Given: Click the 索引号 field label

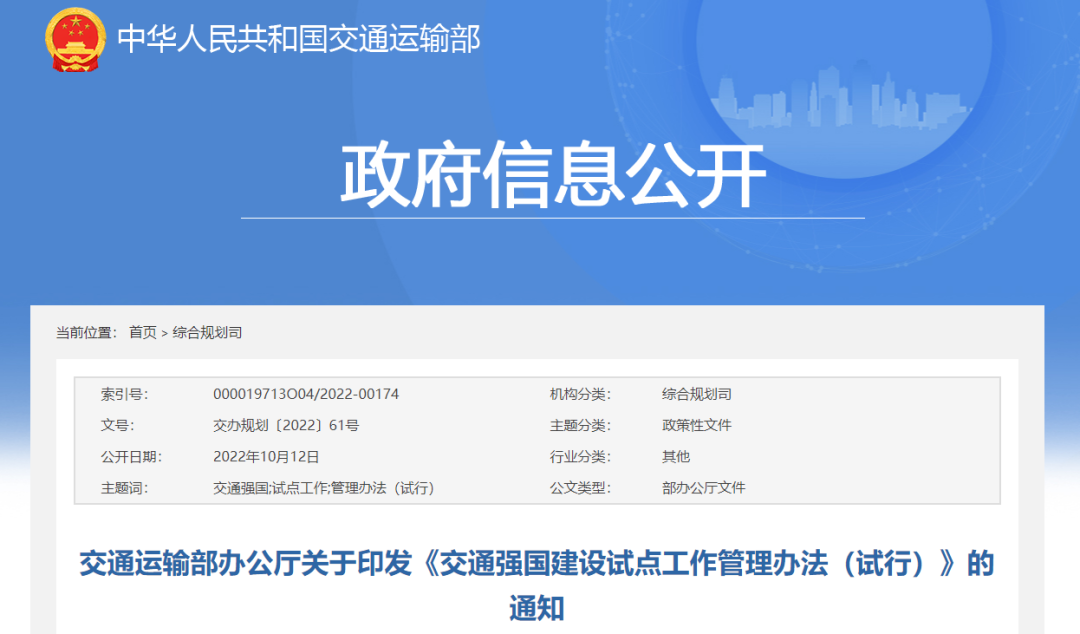Looking at the screenshot, I should [x=124, y=394].
